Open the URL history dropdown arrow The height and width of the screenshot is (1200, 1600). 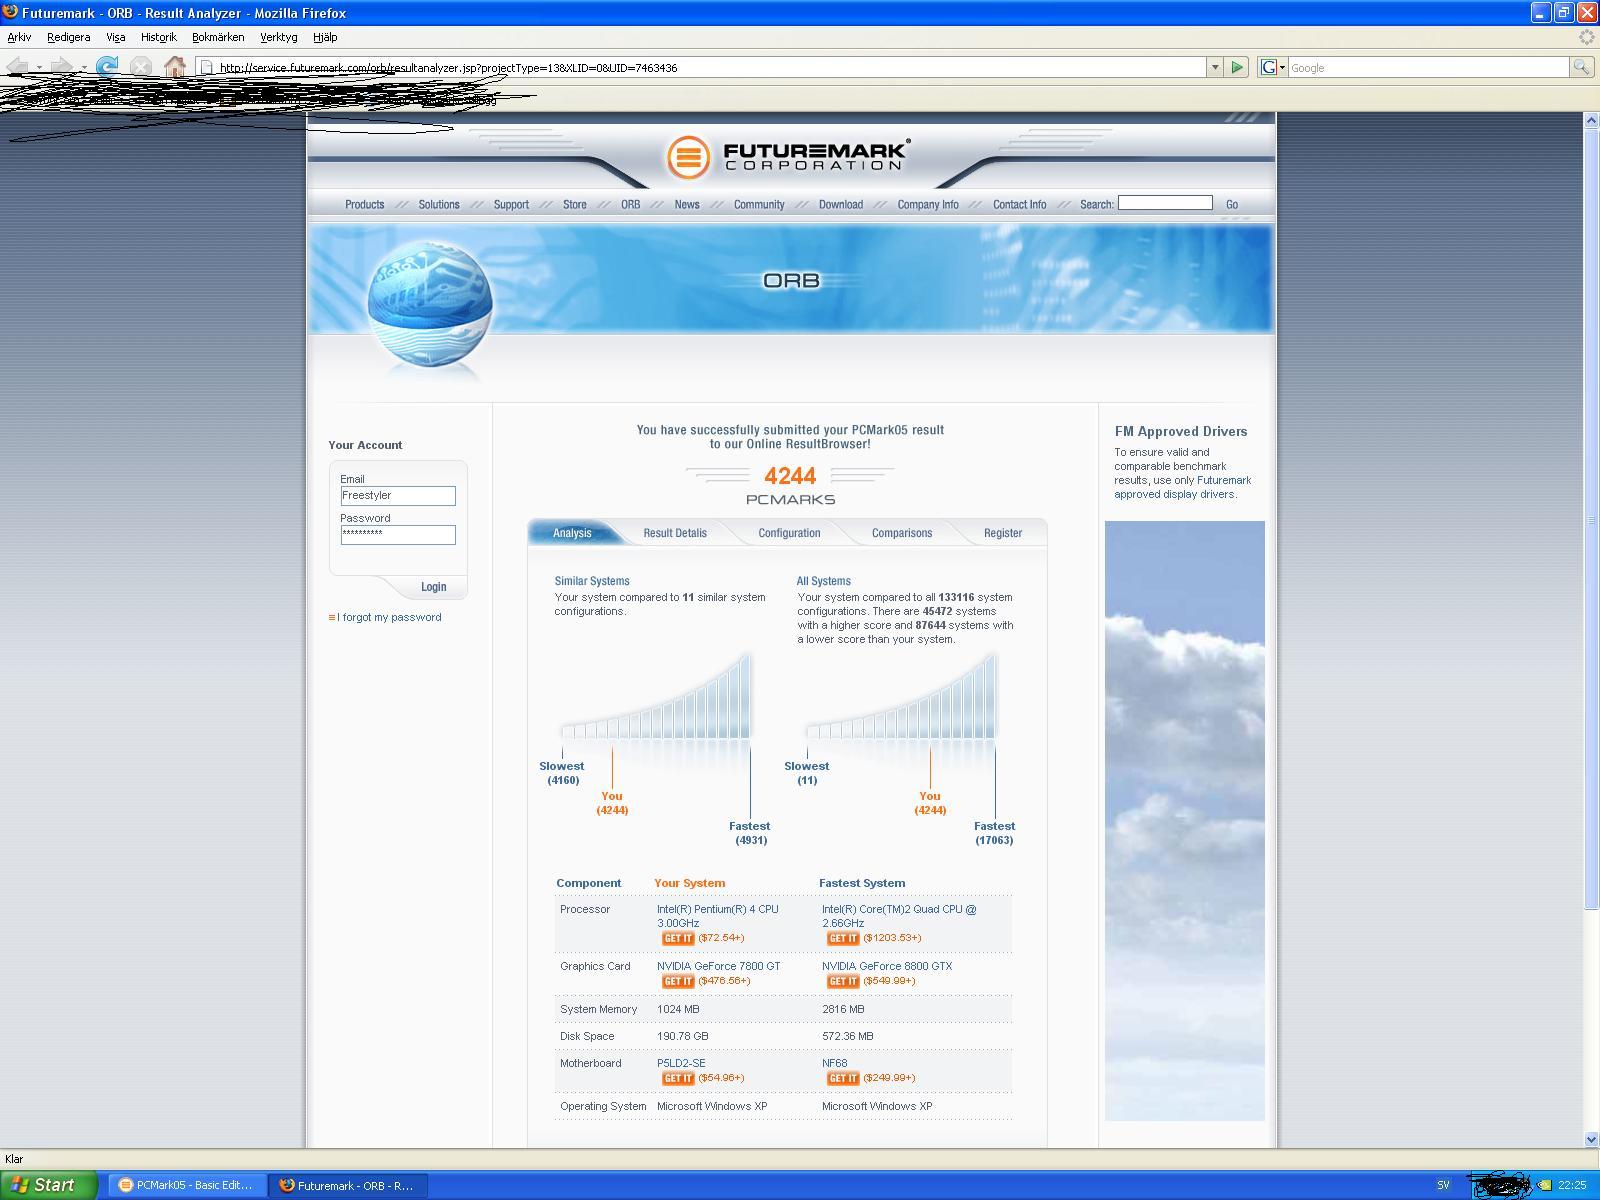[x=1215, y=67]
